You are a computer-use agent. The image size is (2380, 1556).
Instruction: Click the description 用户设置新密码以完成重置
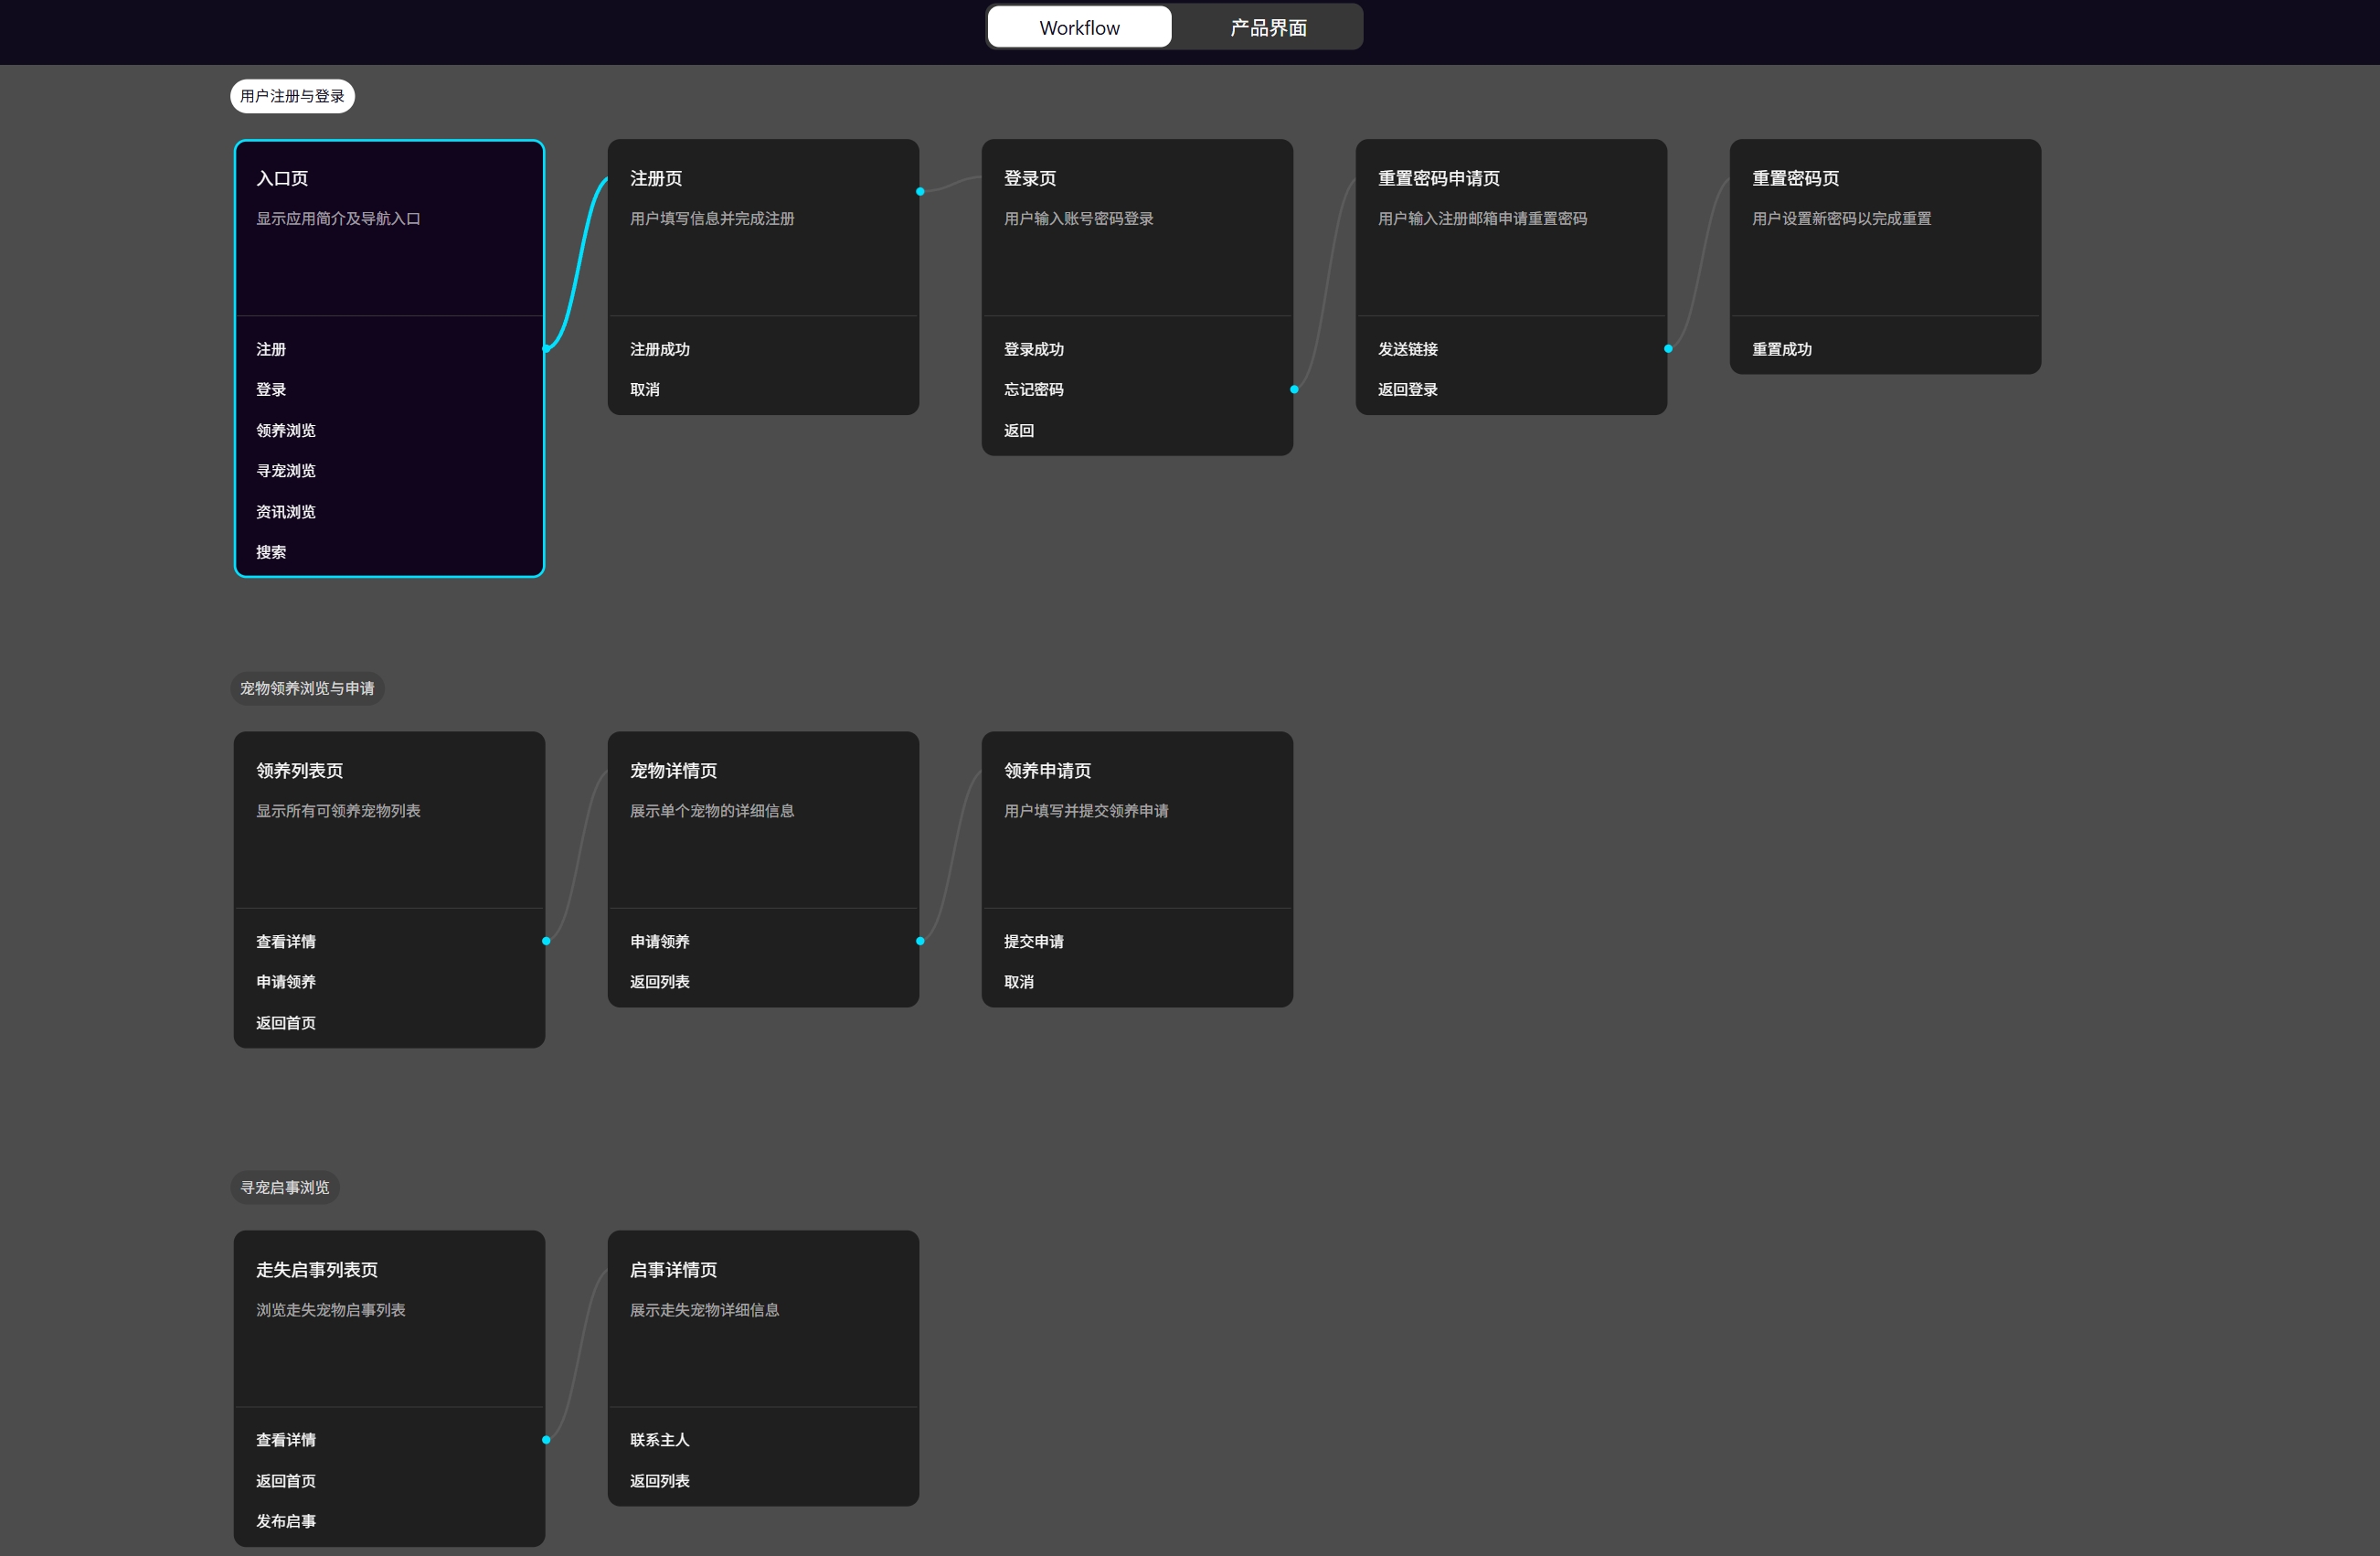1842,218
